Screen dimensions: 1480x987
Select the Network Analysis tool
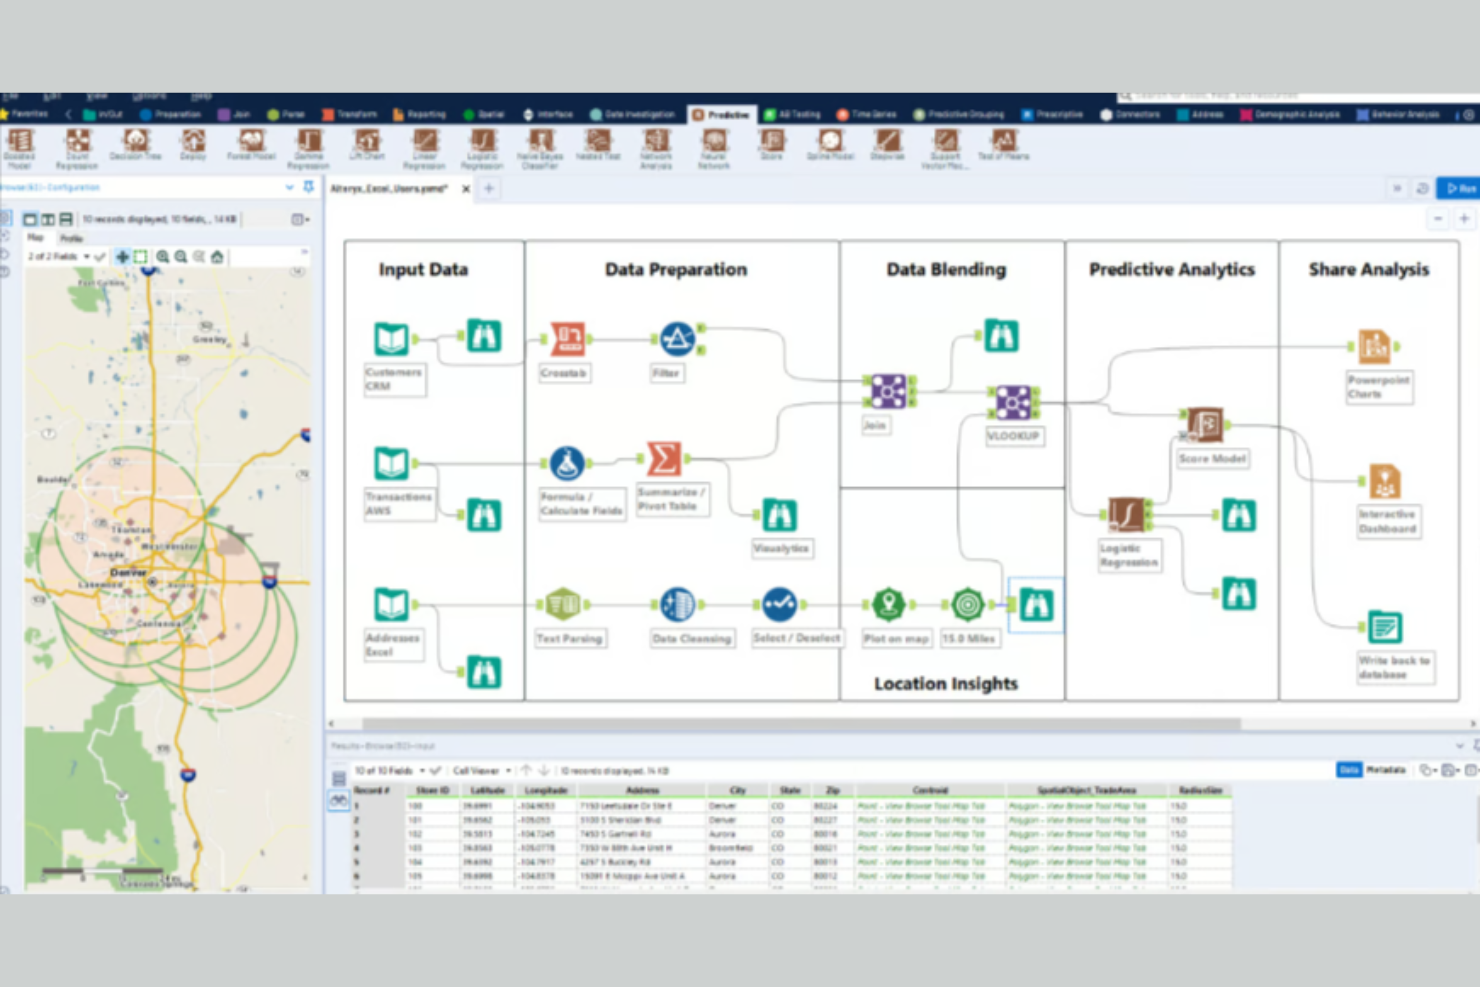click(656, 148)
